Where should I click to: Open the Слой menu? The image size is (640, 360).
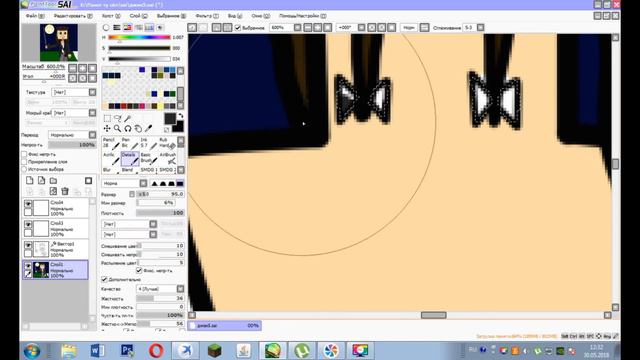138,16
